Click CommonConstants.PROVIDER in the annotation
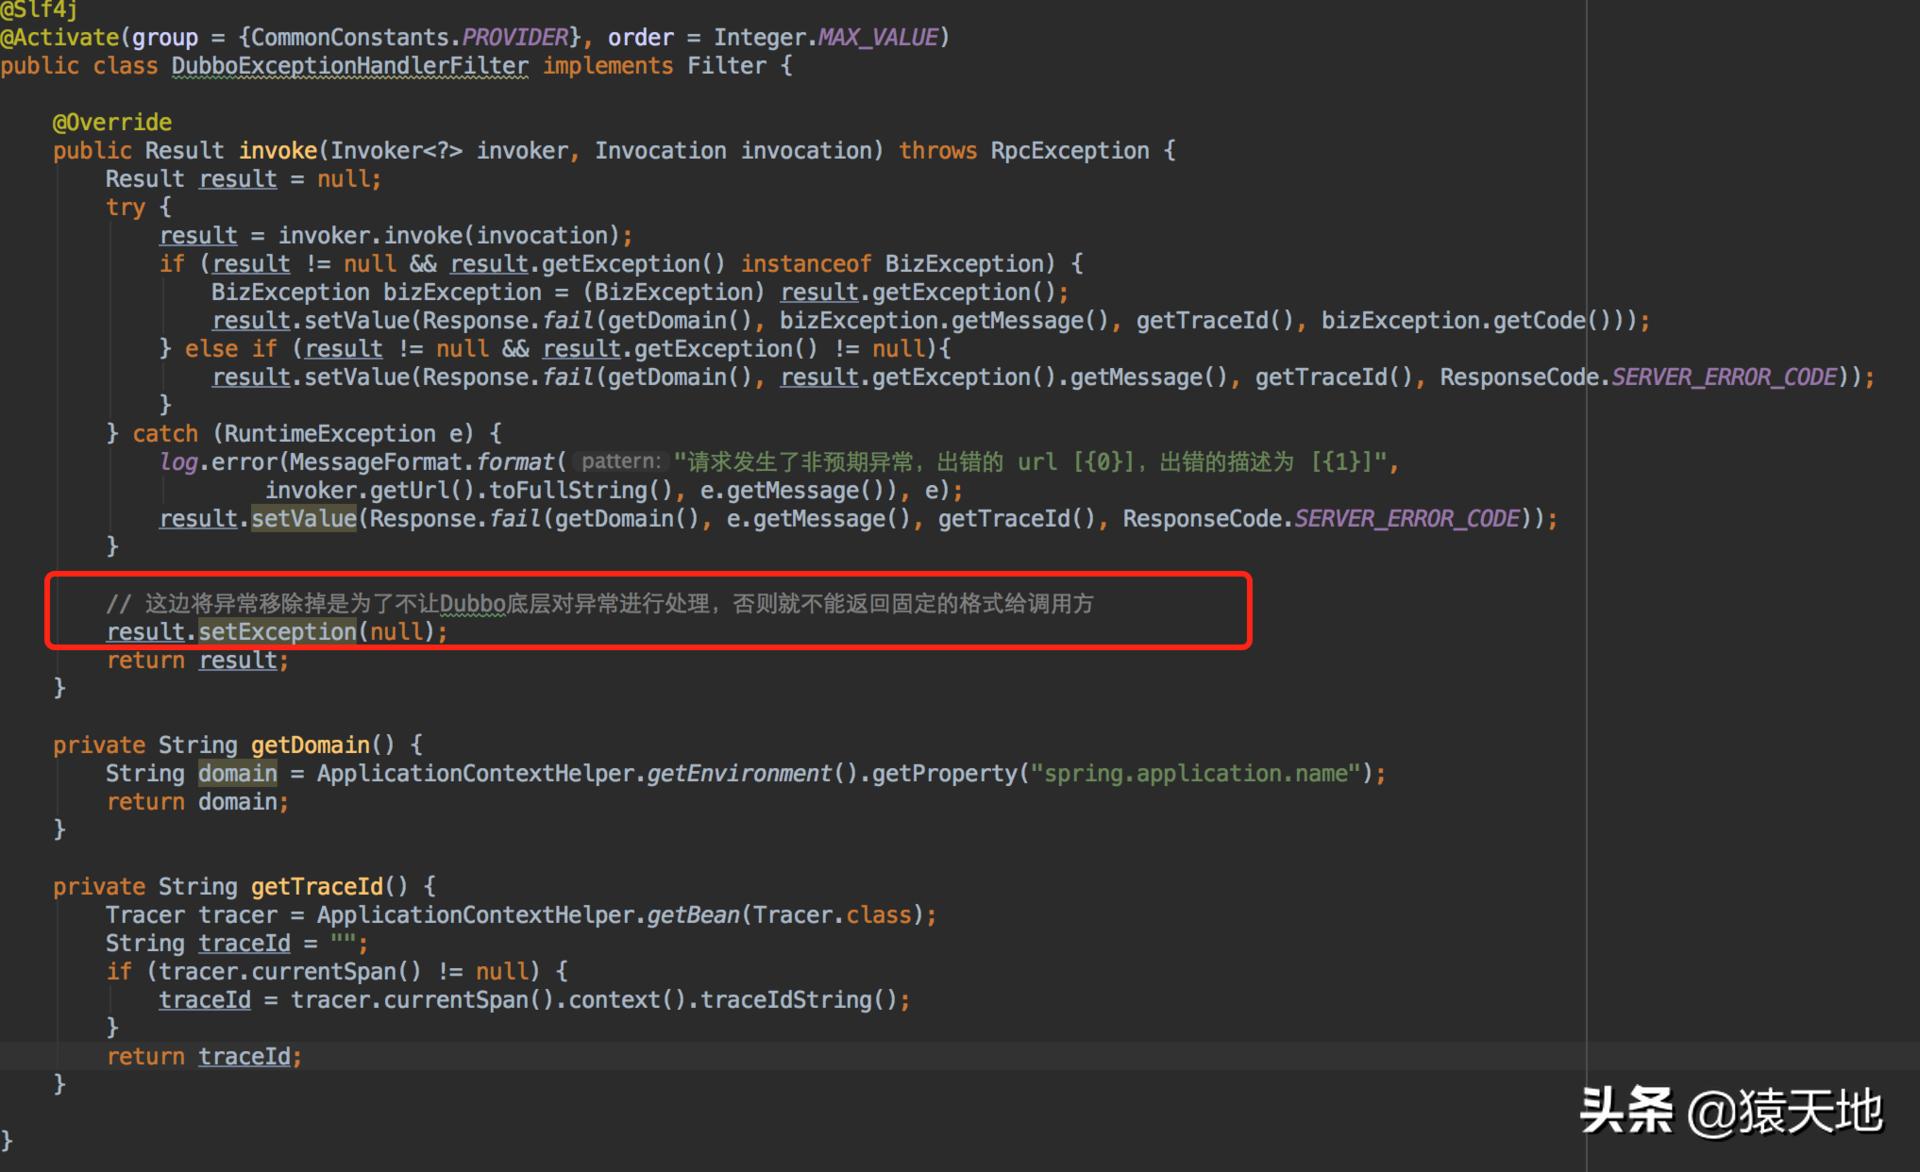 click(408, 38)
